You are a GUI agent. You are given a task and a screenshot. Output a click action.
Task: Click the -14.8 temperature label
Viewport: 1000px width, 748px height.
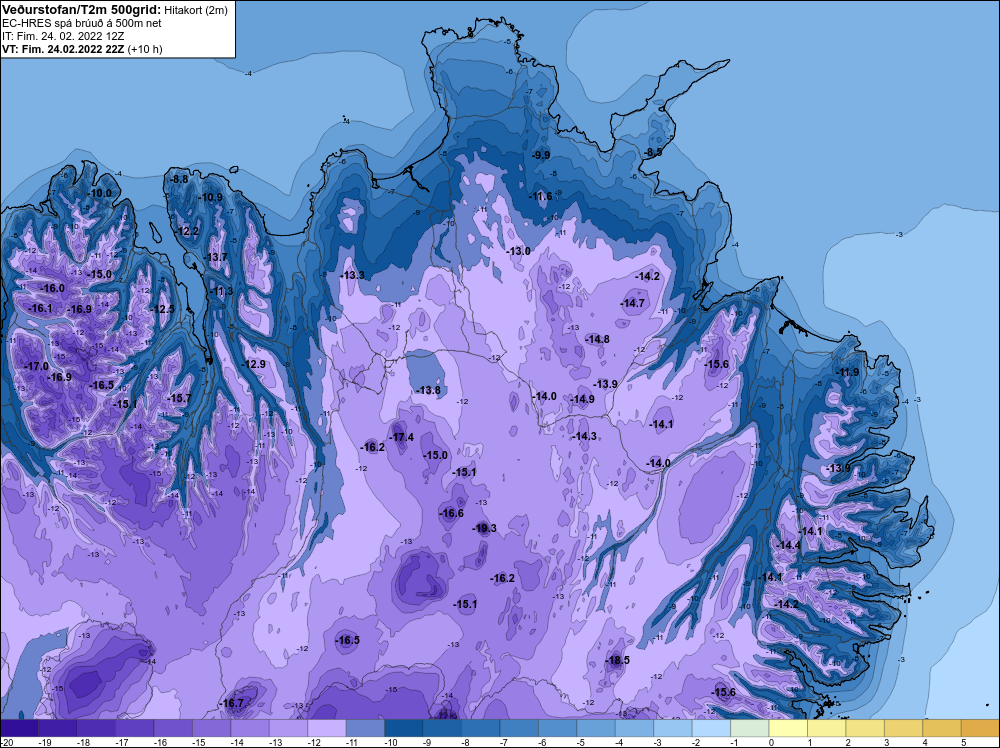598,339
